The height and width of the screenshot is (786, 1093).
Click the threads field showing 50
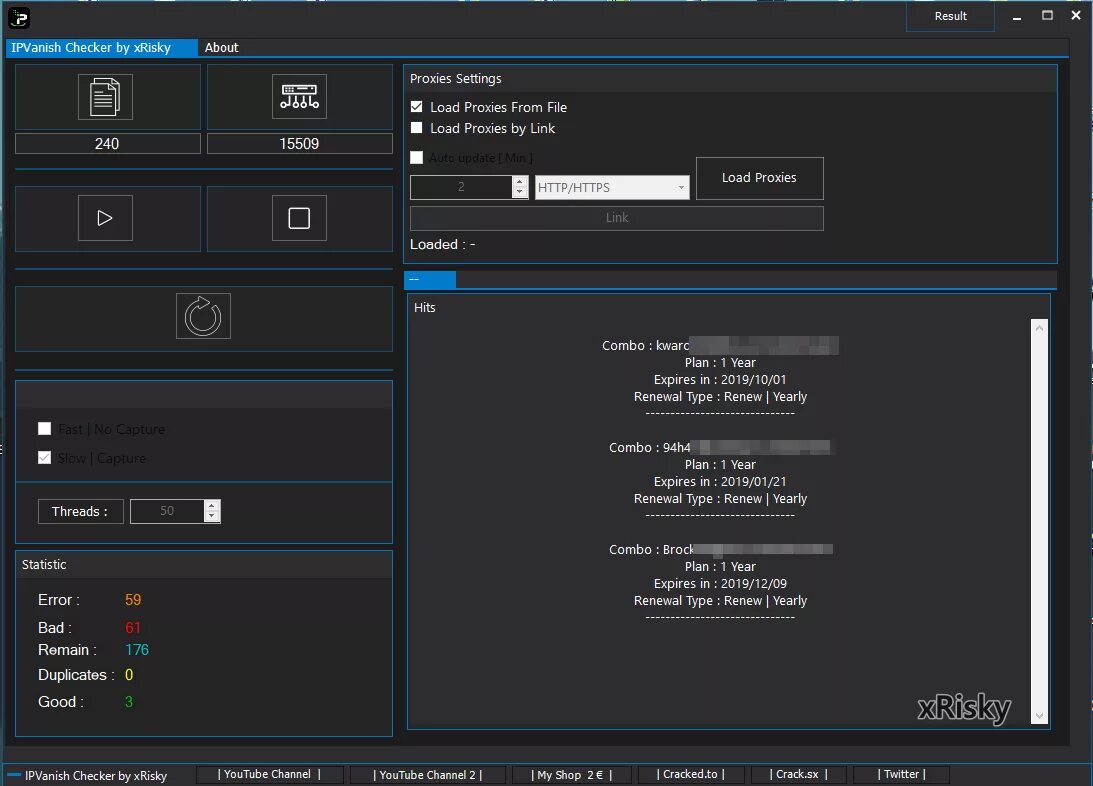pos(167,511)
